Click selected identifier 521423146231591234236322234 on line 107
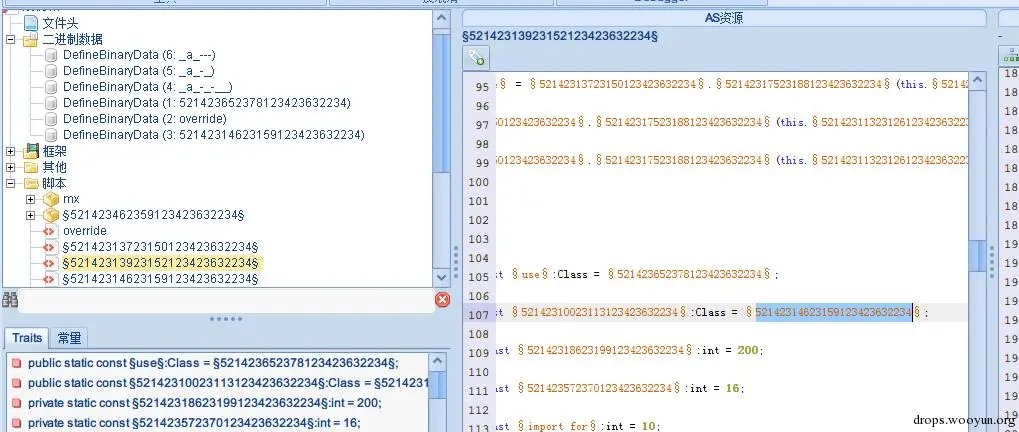 point(834,312)
